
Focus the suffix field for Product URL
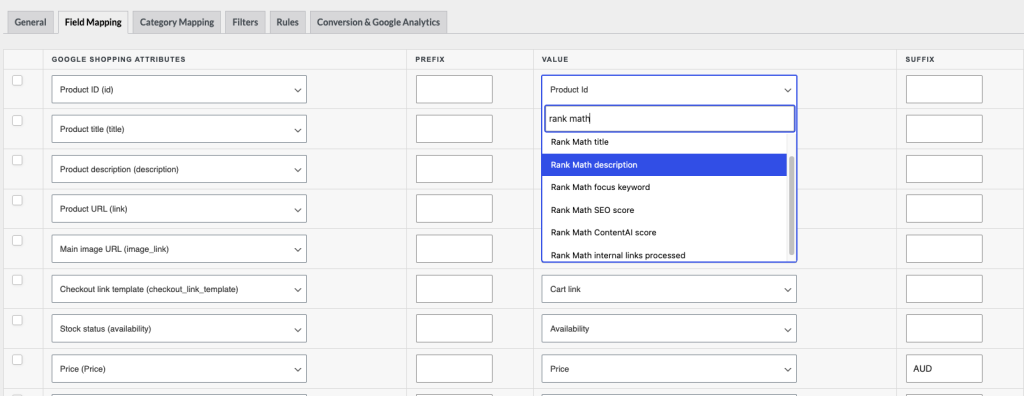pyautogui.click(x=944, y=209)
